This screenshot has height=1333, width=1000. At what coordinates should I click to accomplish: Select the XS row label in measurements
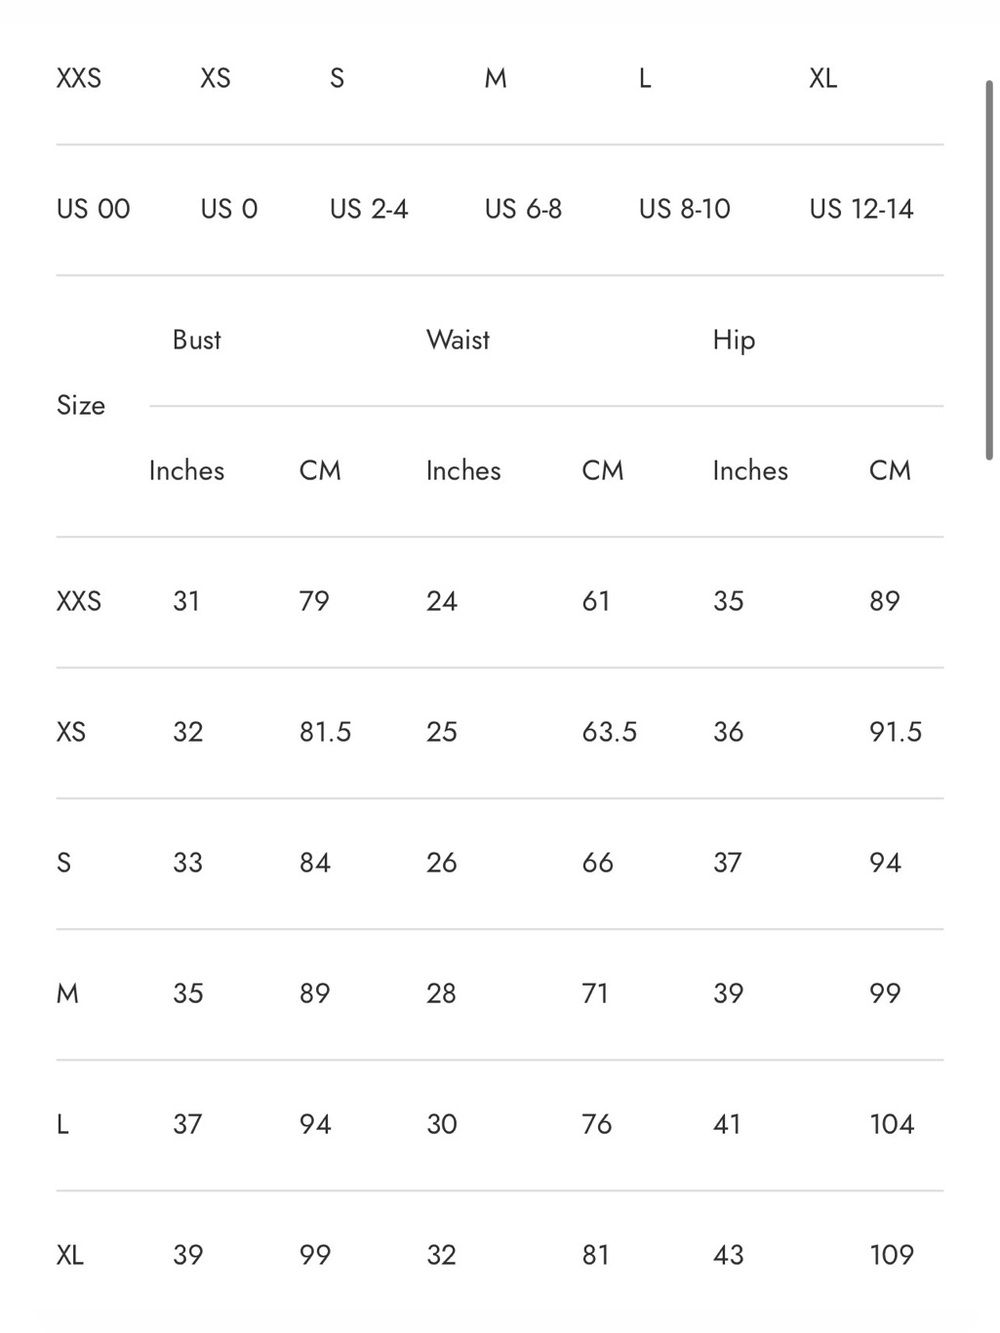[71, 732]
